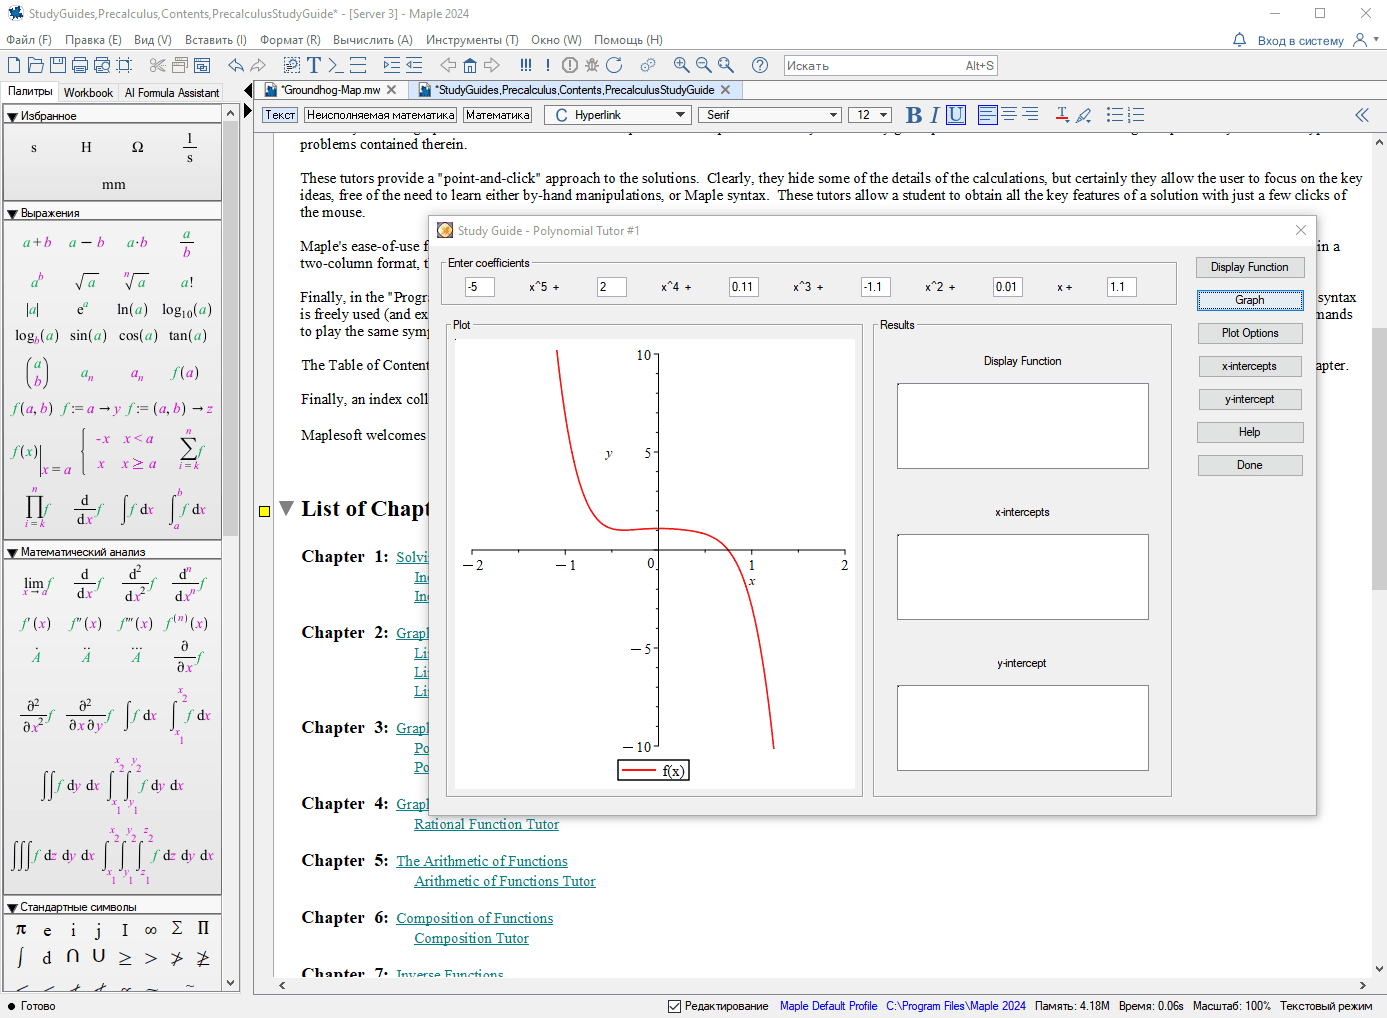Collapse the Избранное palette

pyautogui.click(x=12, y=117)
